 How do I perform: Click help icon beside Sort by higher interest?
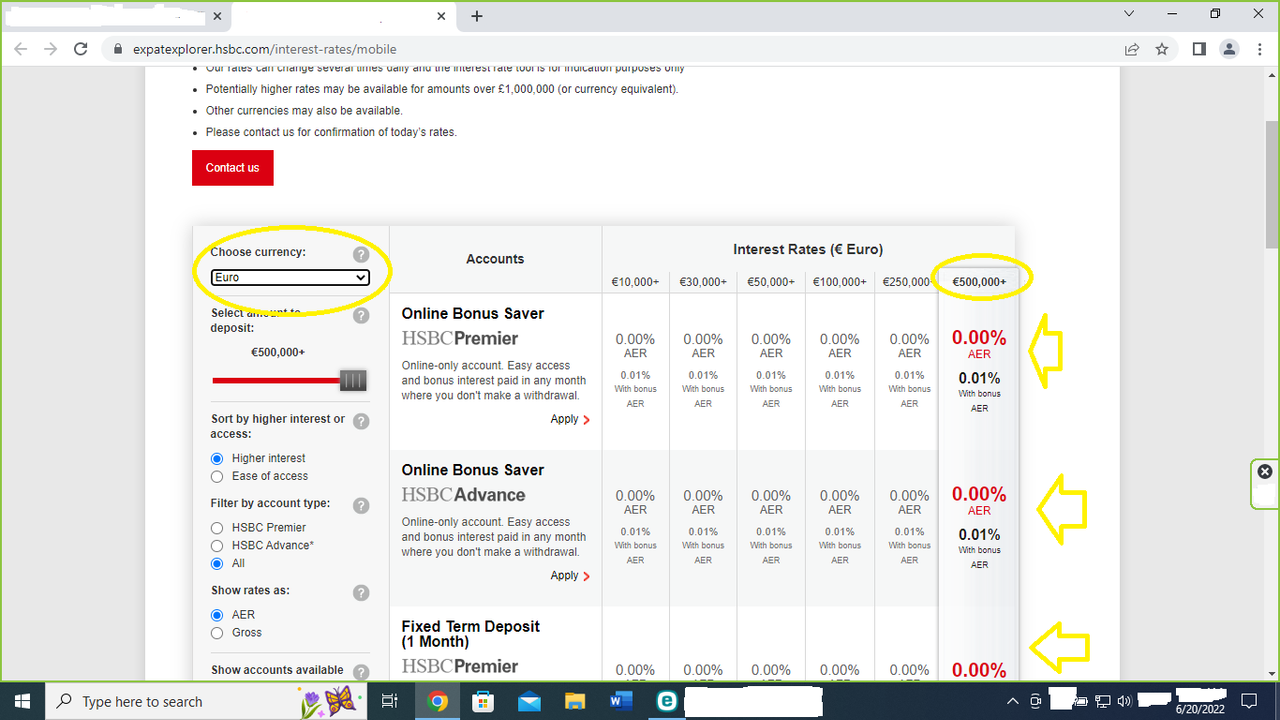361,422
